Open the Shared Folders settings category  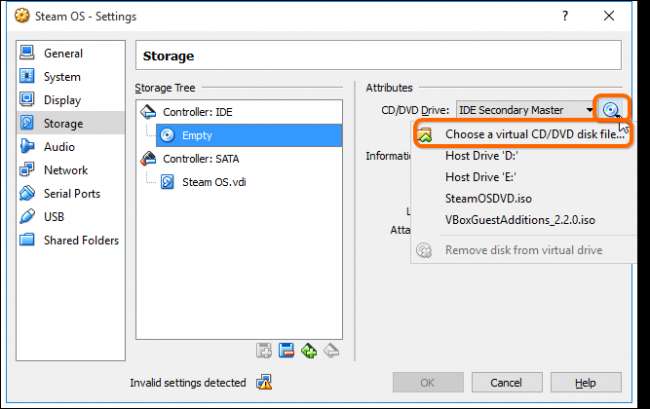click(80, 240)
